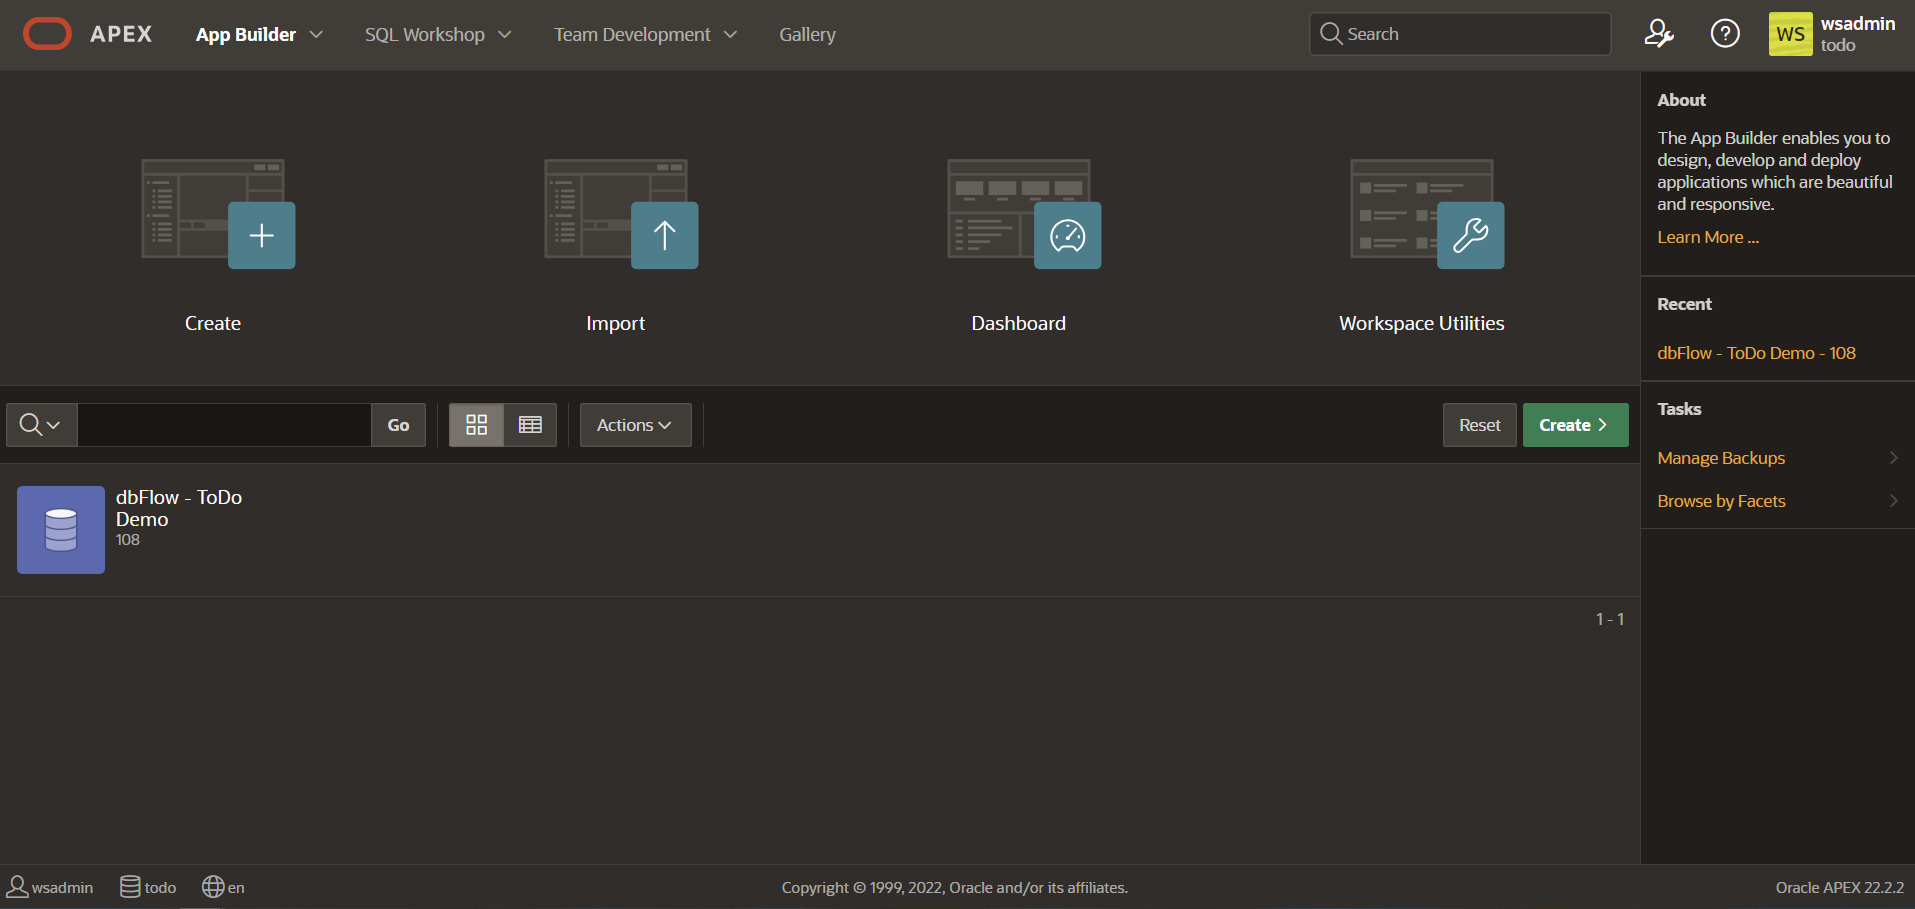
Task: Click the Reset button
Action: coord(1479,425)
